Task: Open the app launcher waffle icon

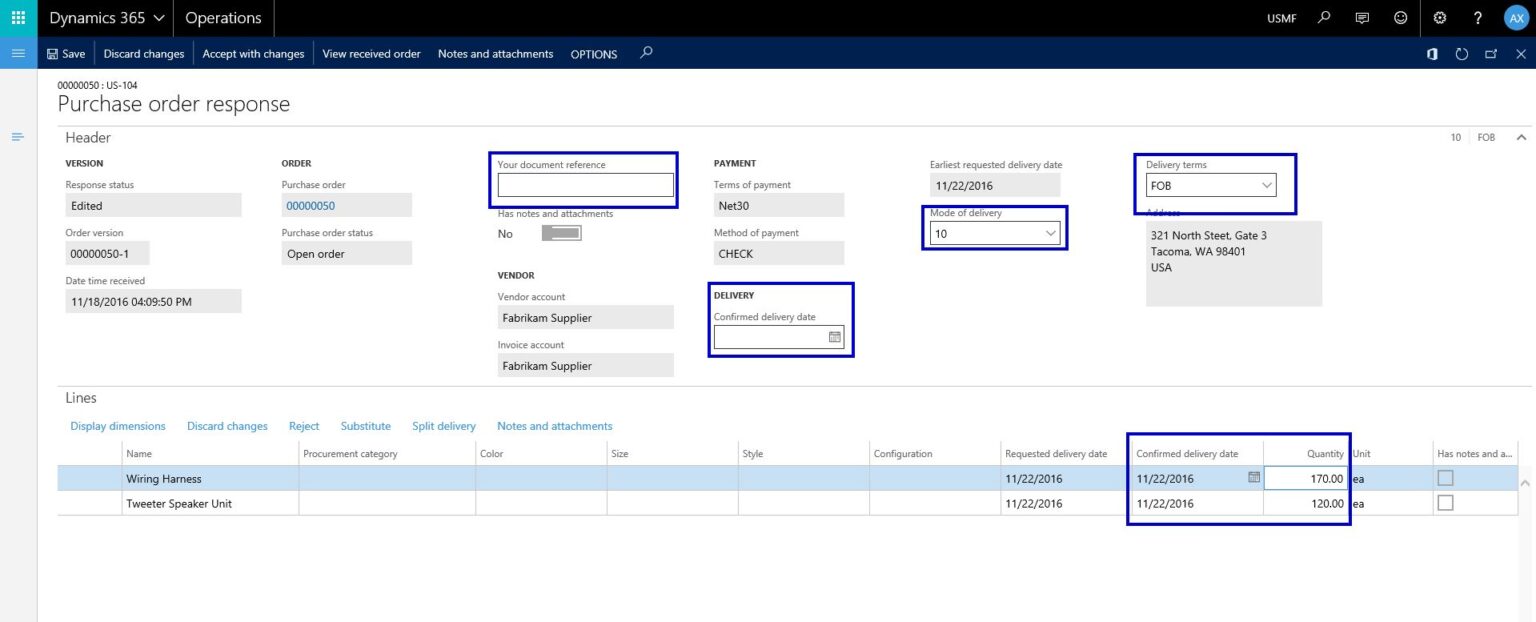Action: [18, 18]
